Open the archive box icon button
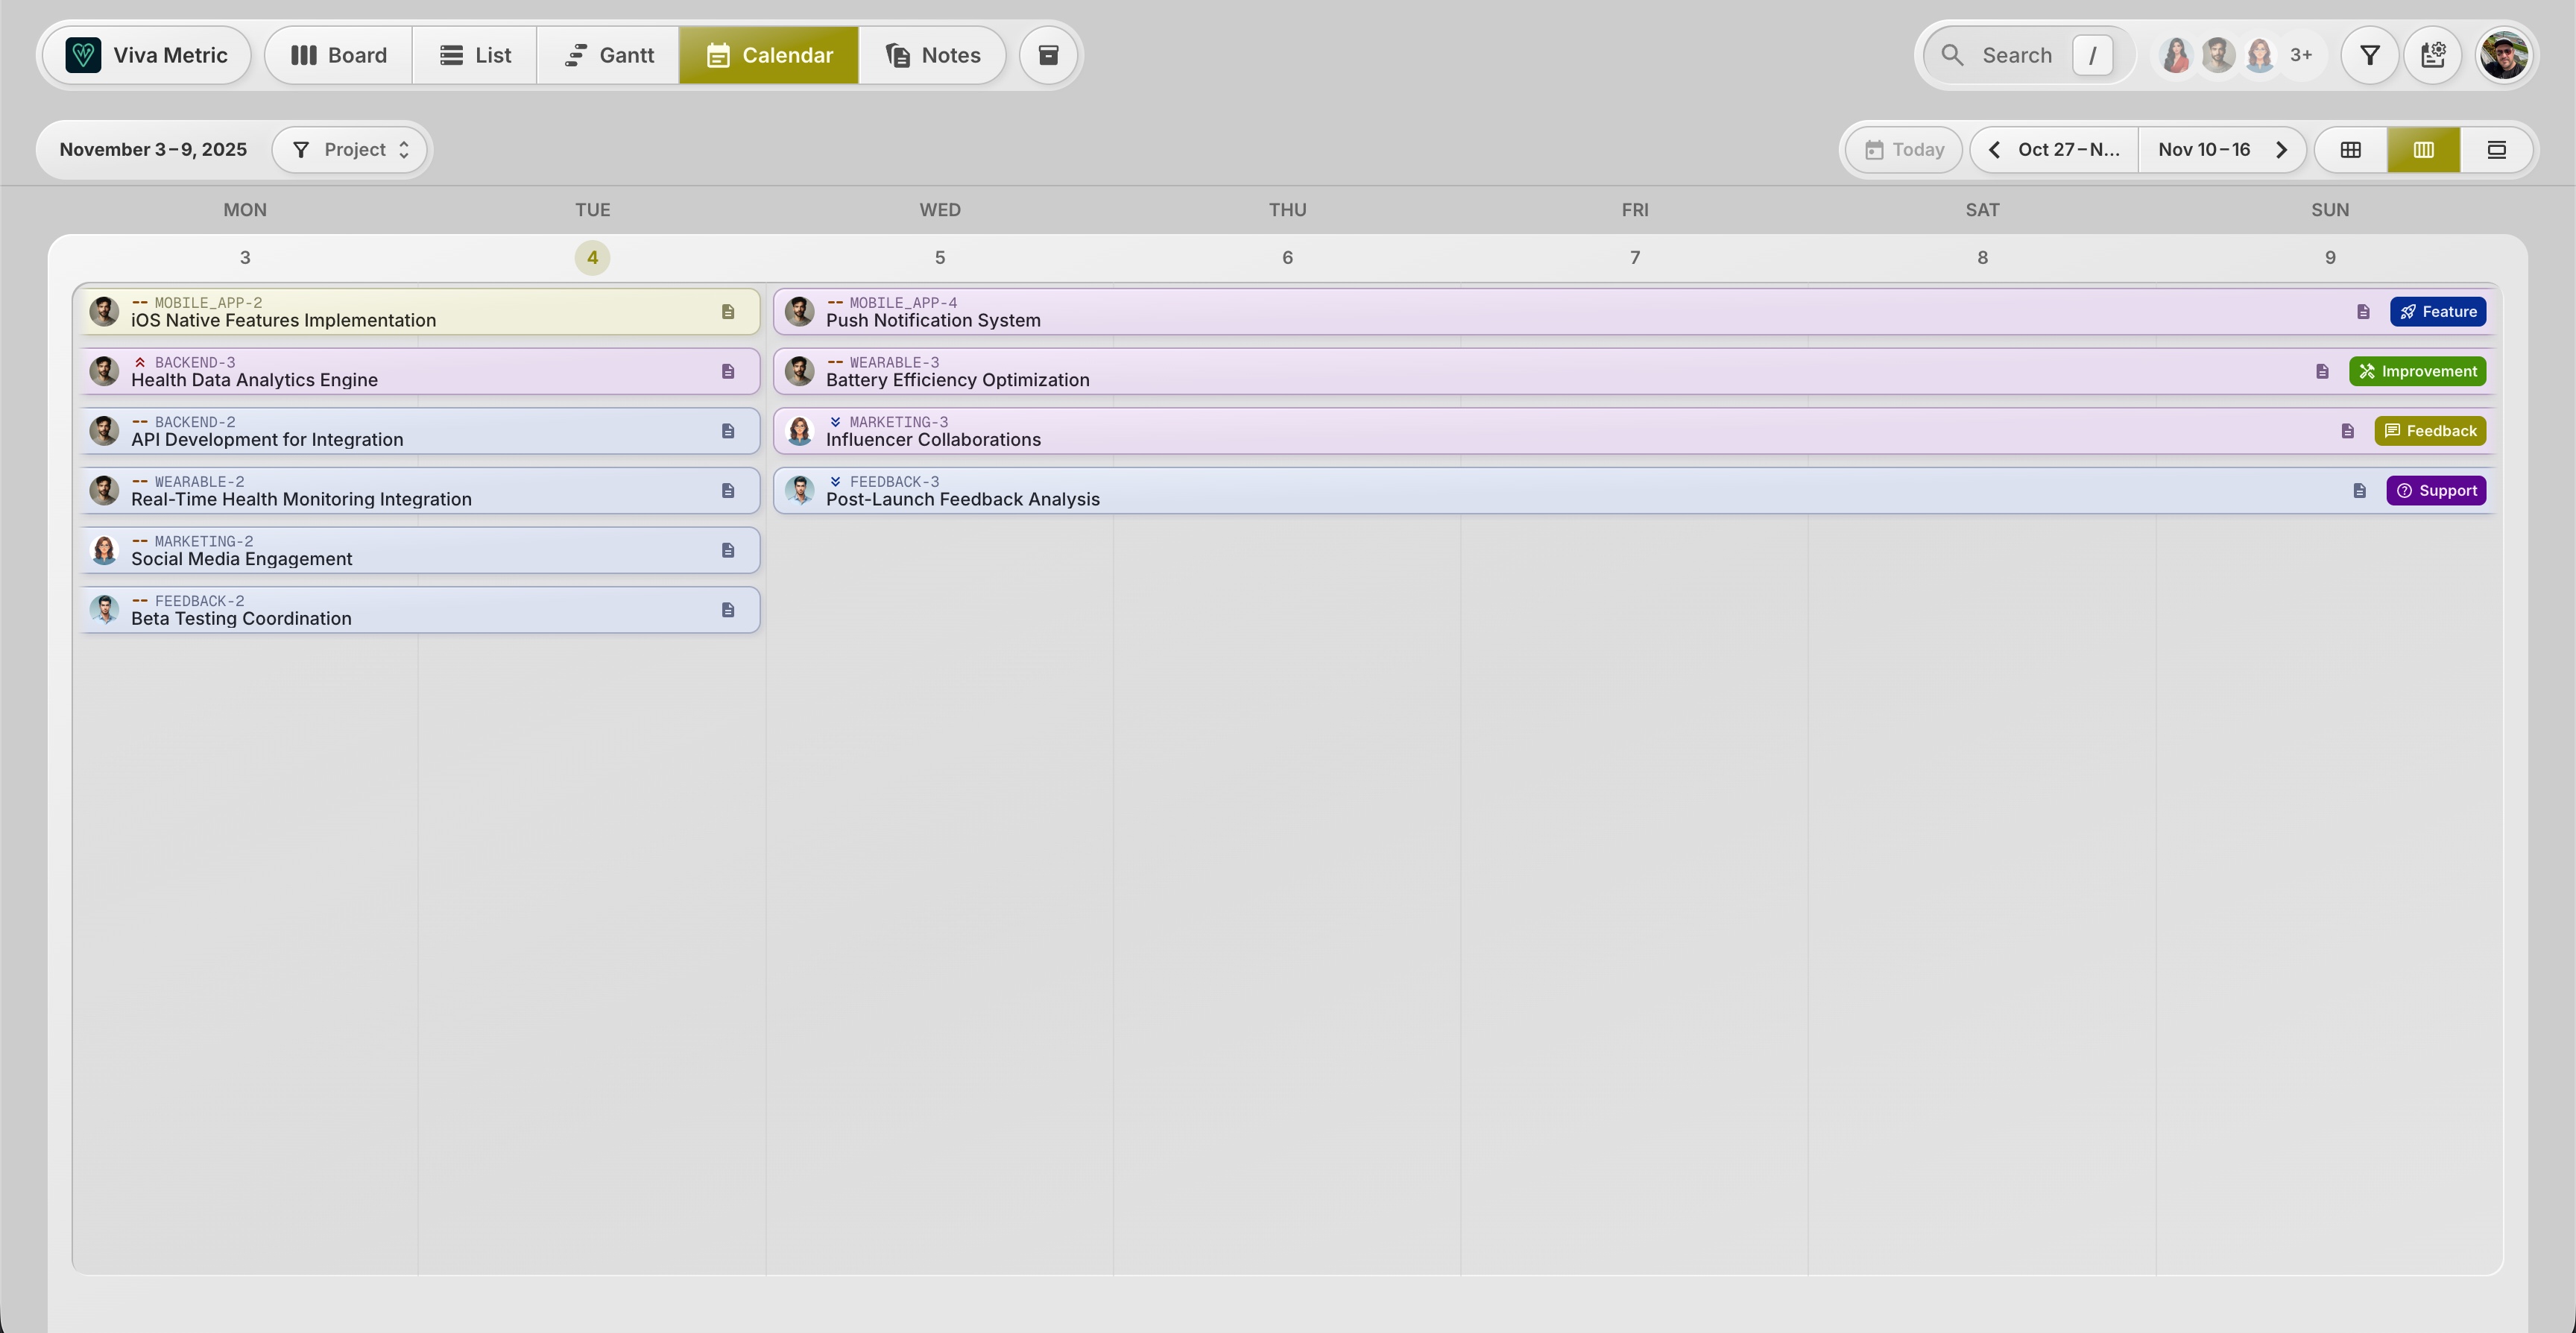The image size is (2576, 1333). 1047,55
